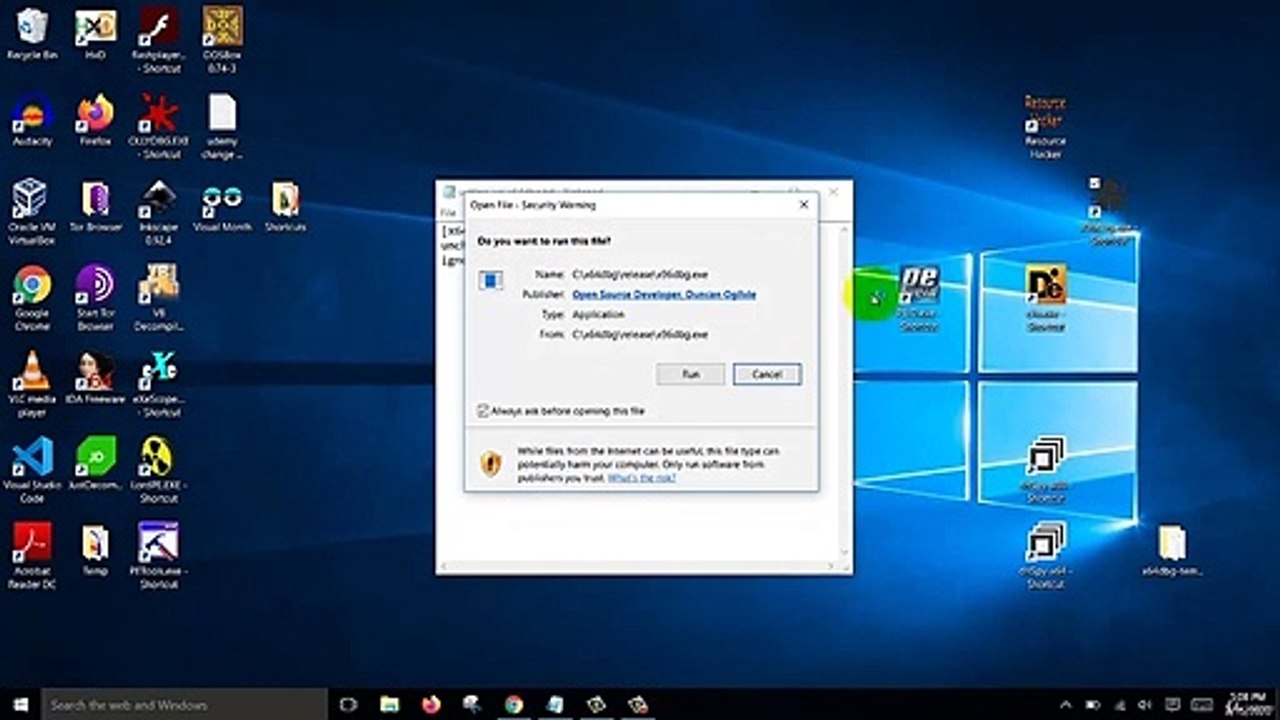
Task: Launch the HxD hex editor shortcut
Action: coord(95,33)
